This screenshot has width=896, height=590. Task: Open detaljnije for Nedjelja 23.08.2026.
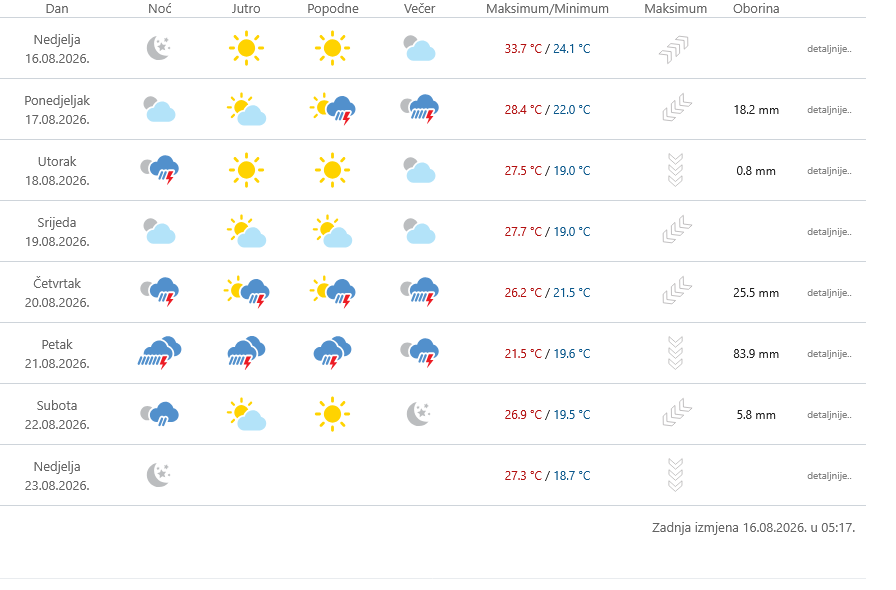click(829, 476)
